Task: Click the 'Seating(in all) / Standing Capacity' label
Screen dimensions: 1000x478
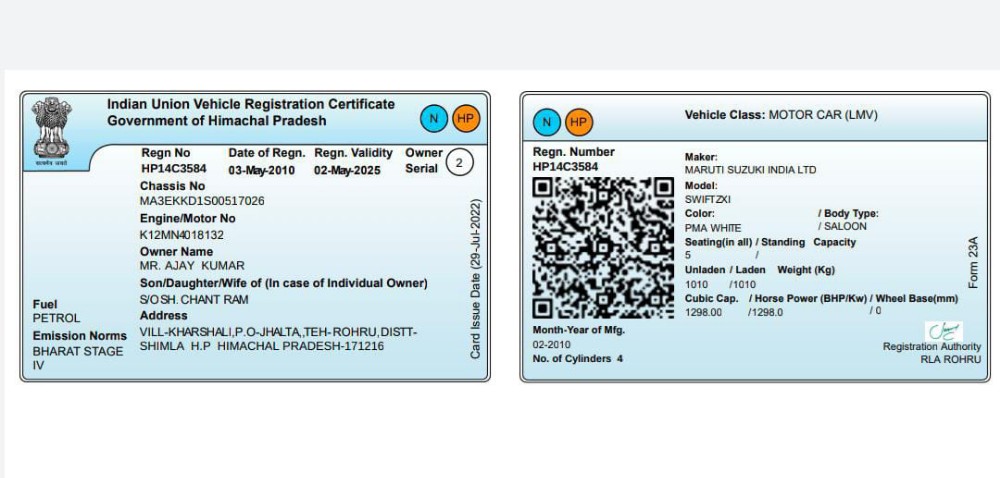Action: 770,242
